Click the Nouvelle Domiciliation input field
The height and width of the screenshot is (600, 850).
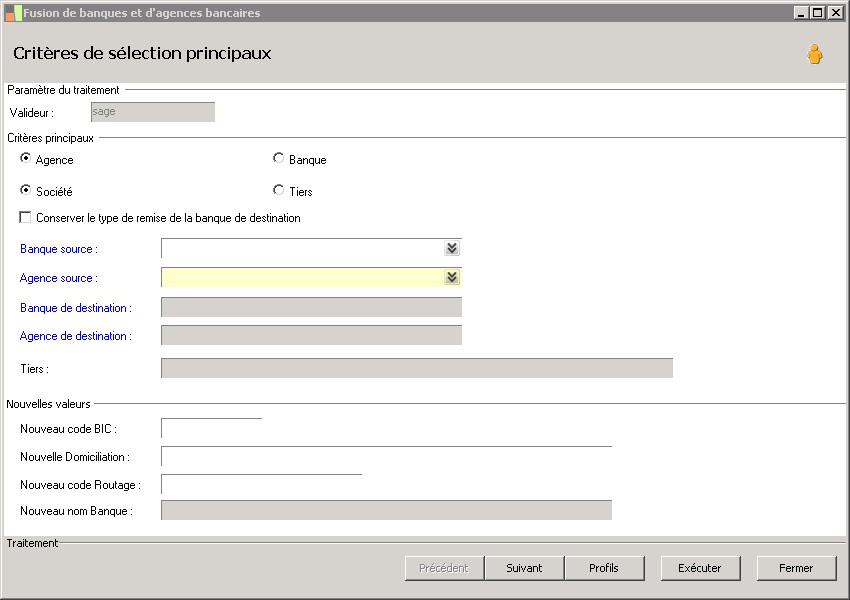(386, 457)
